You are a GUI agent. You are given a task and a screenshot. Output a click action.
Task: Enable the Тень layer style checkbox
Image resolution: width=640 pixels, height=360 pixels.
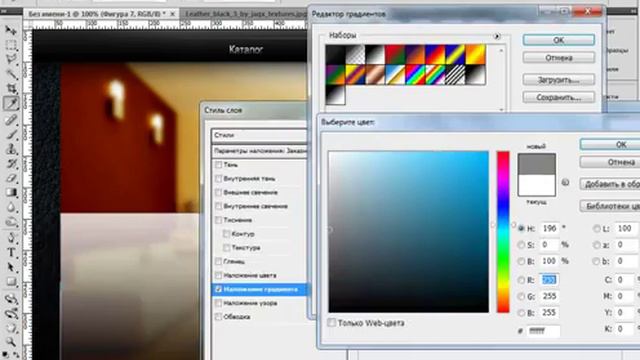coord(218,165)
